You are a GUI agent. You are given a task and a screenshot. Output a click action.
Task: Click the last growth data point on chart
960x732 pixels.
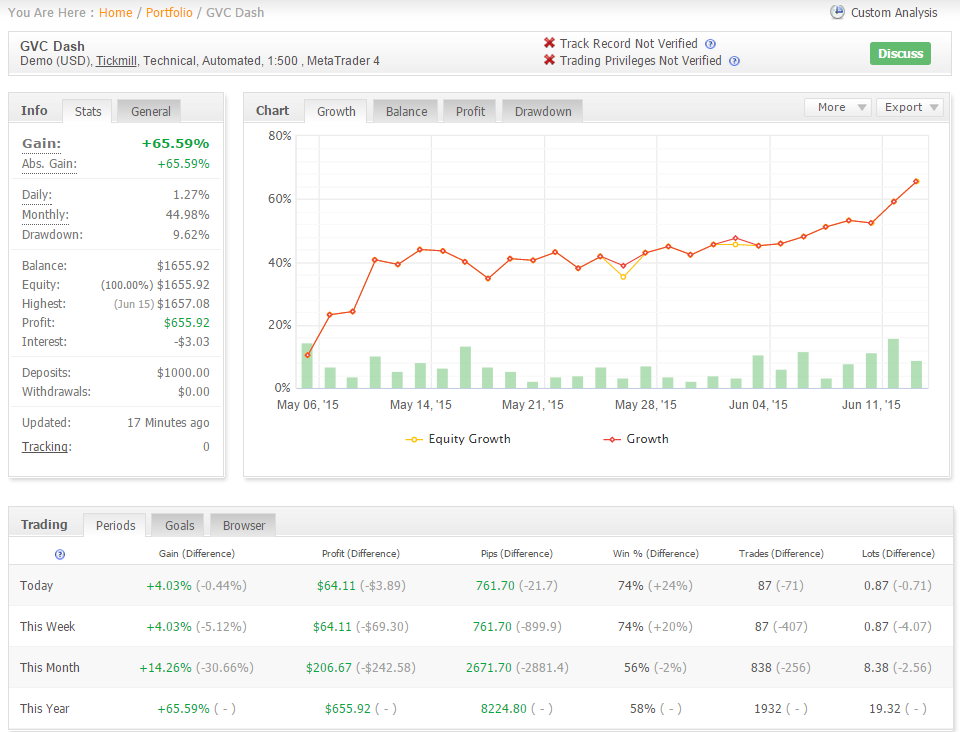(917, 182)
